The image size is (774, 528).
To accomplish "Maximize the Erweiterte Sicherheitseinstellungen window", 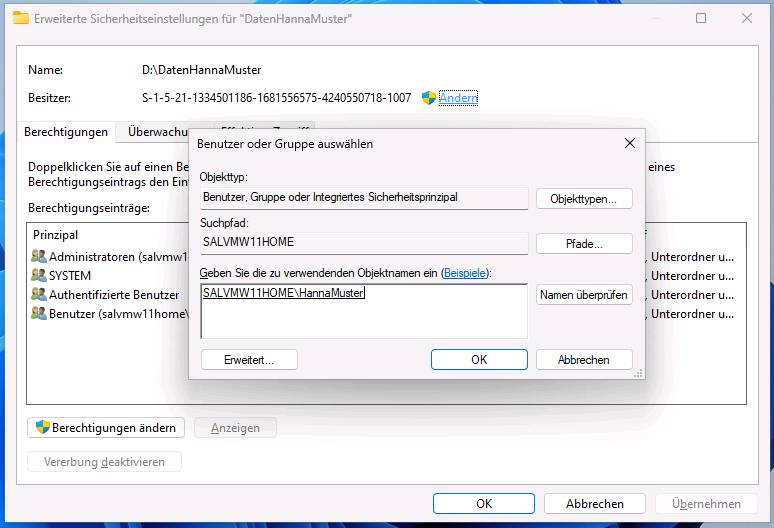I will point(700,18).
